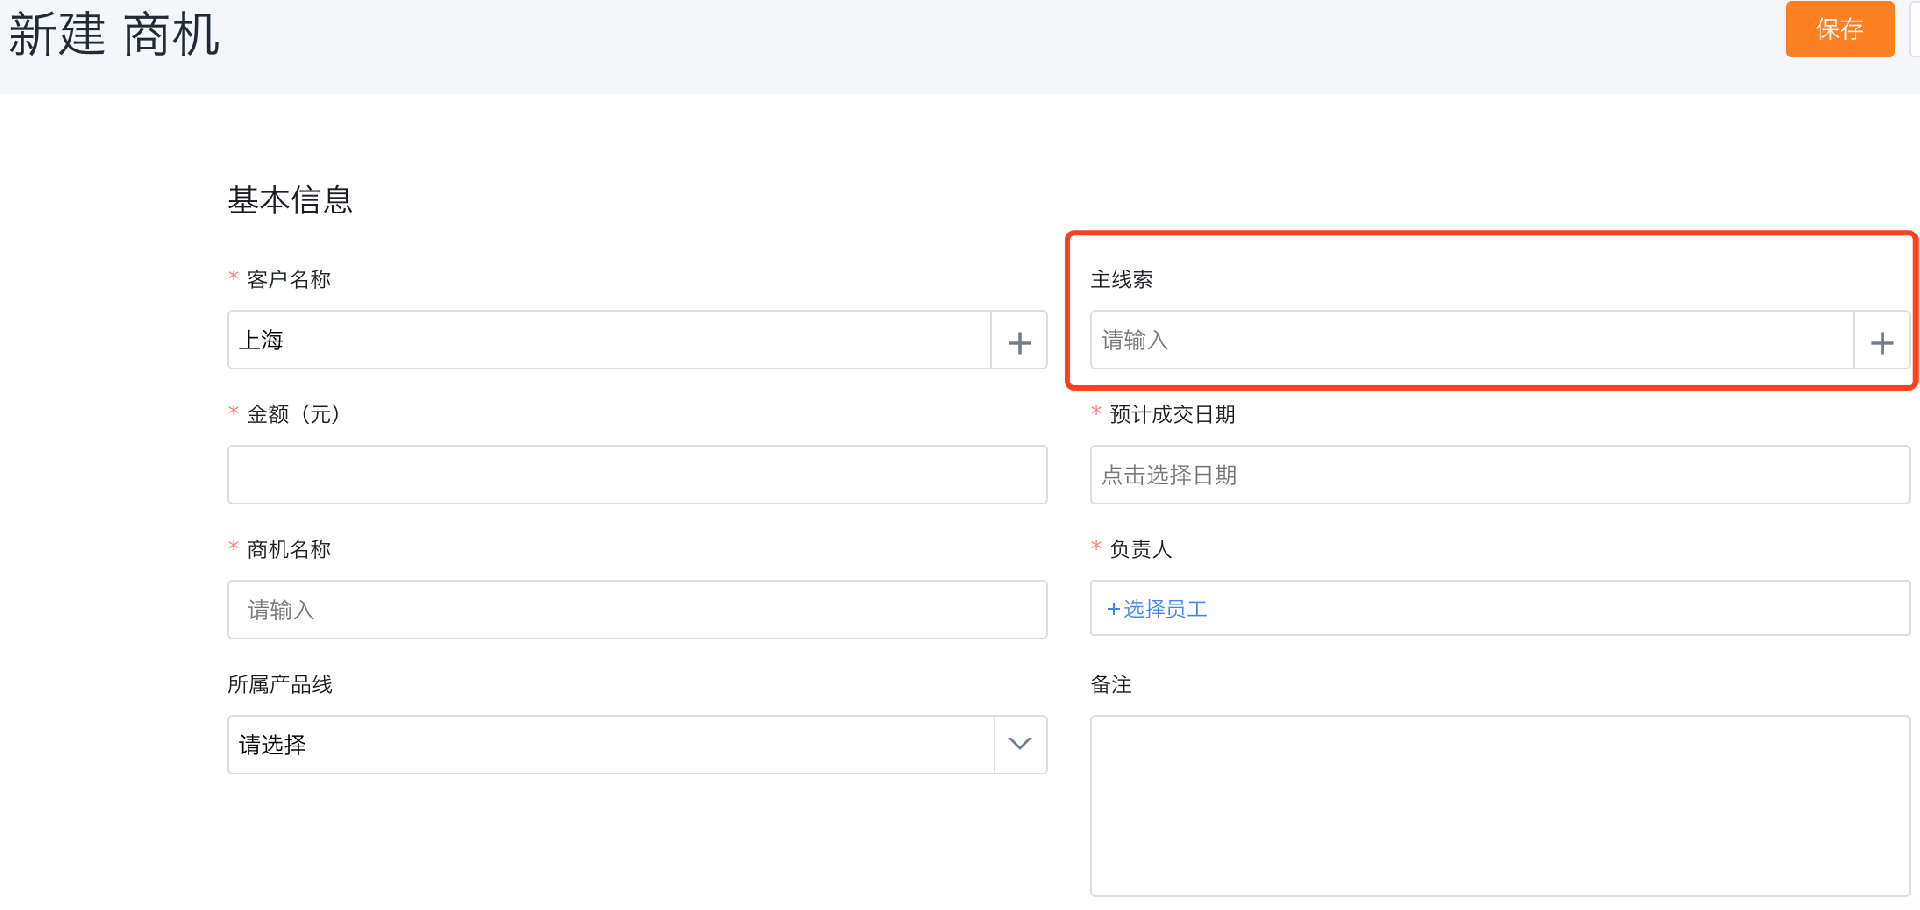Click the 预计成交日期 field label

pos(1173,414)
